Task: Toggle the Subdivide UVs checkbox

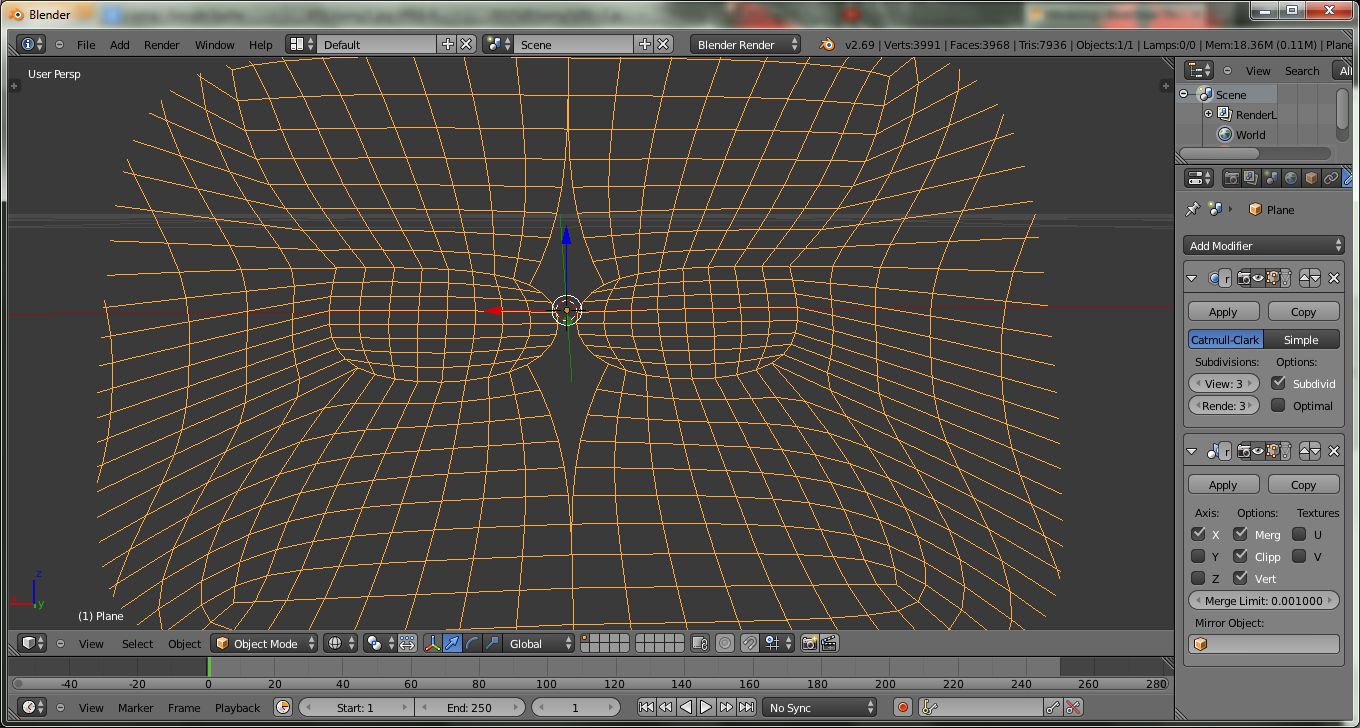Action: point(1278,383)
